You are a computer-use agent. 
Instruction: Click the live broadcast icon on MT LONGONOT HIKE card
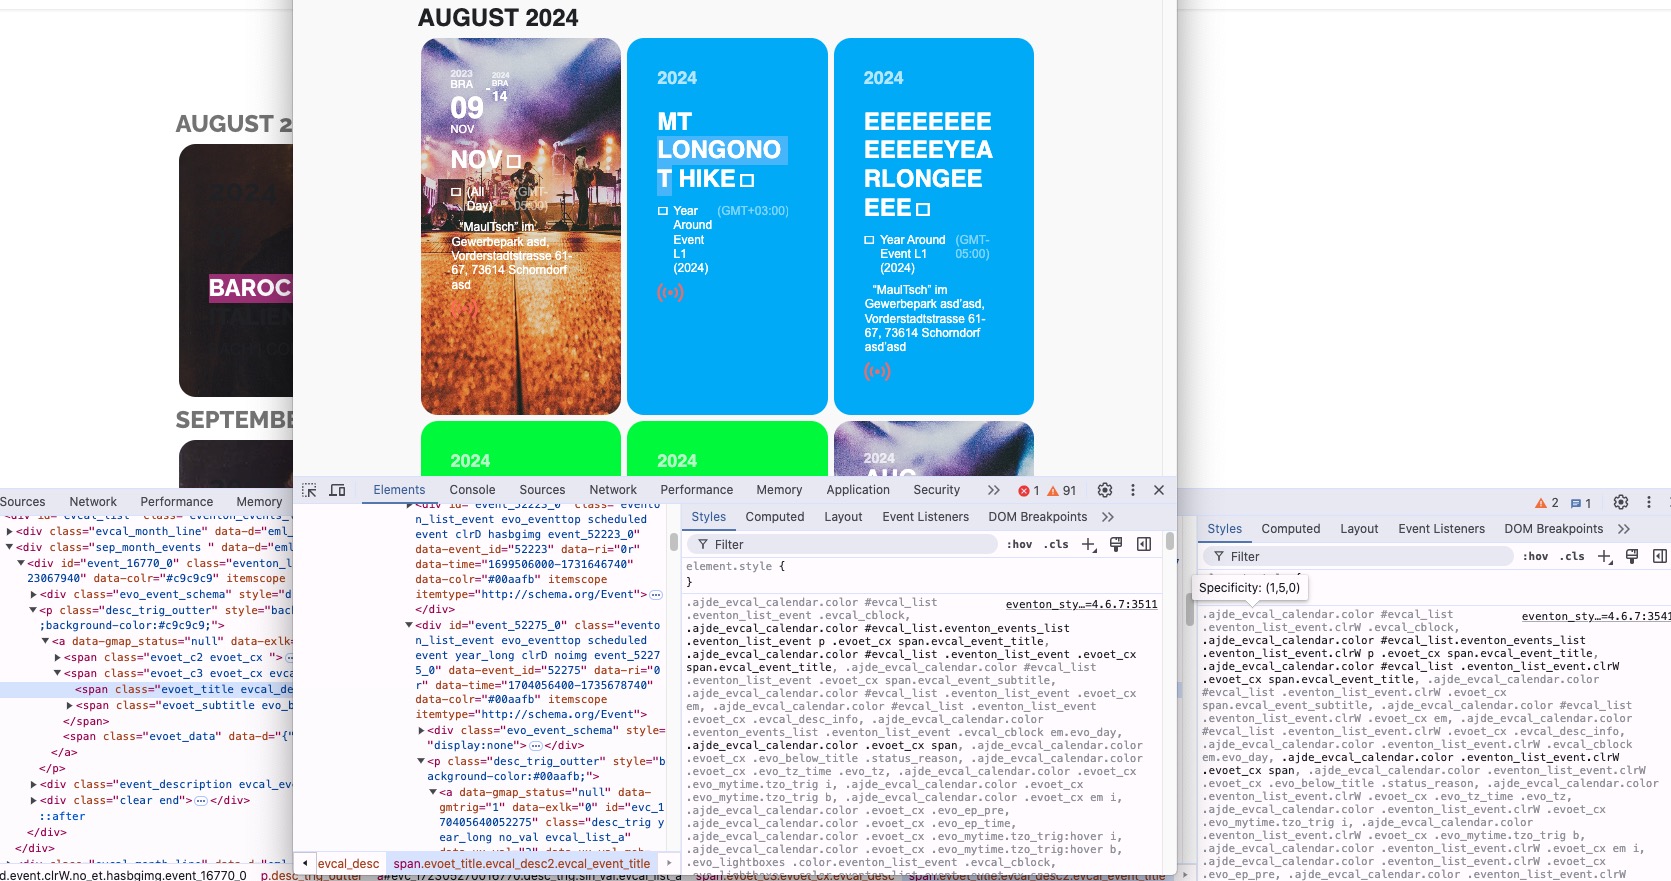(670, 293)
